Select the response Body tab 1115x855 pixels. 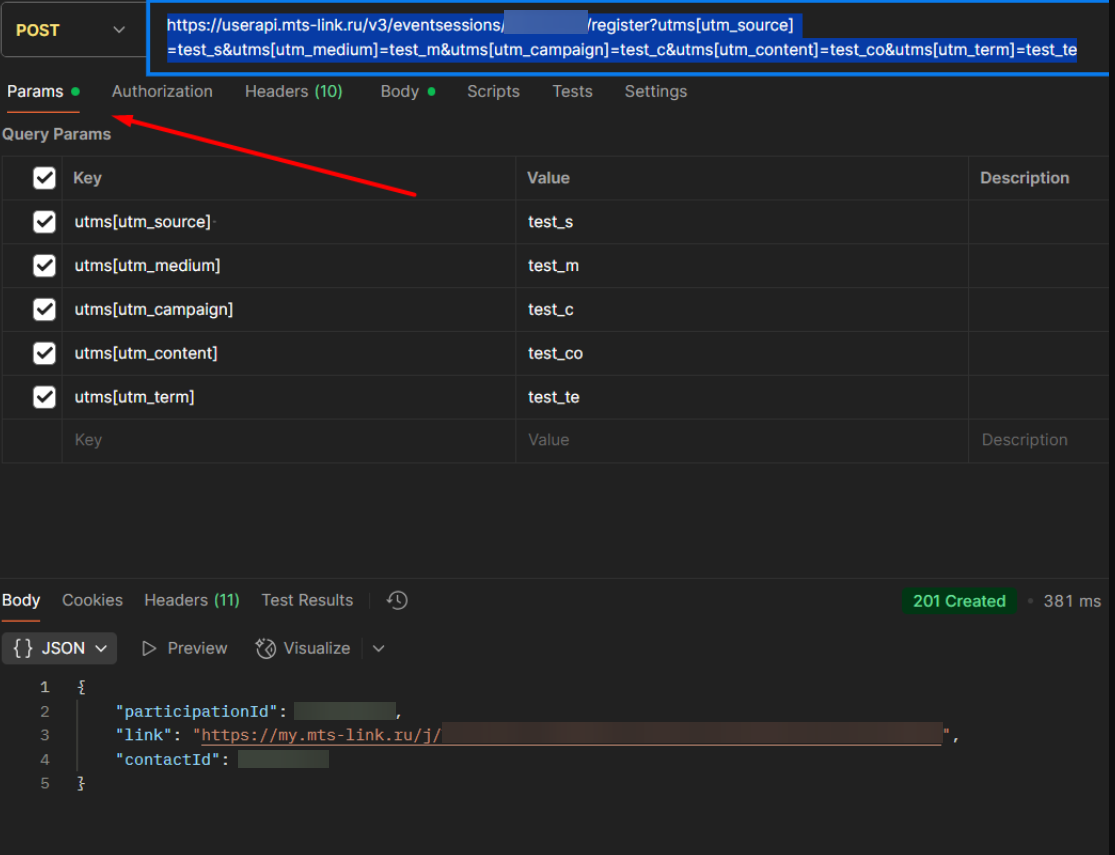point(21,600)
